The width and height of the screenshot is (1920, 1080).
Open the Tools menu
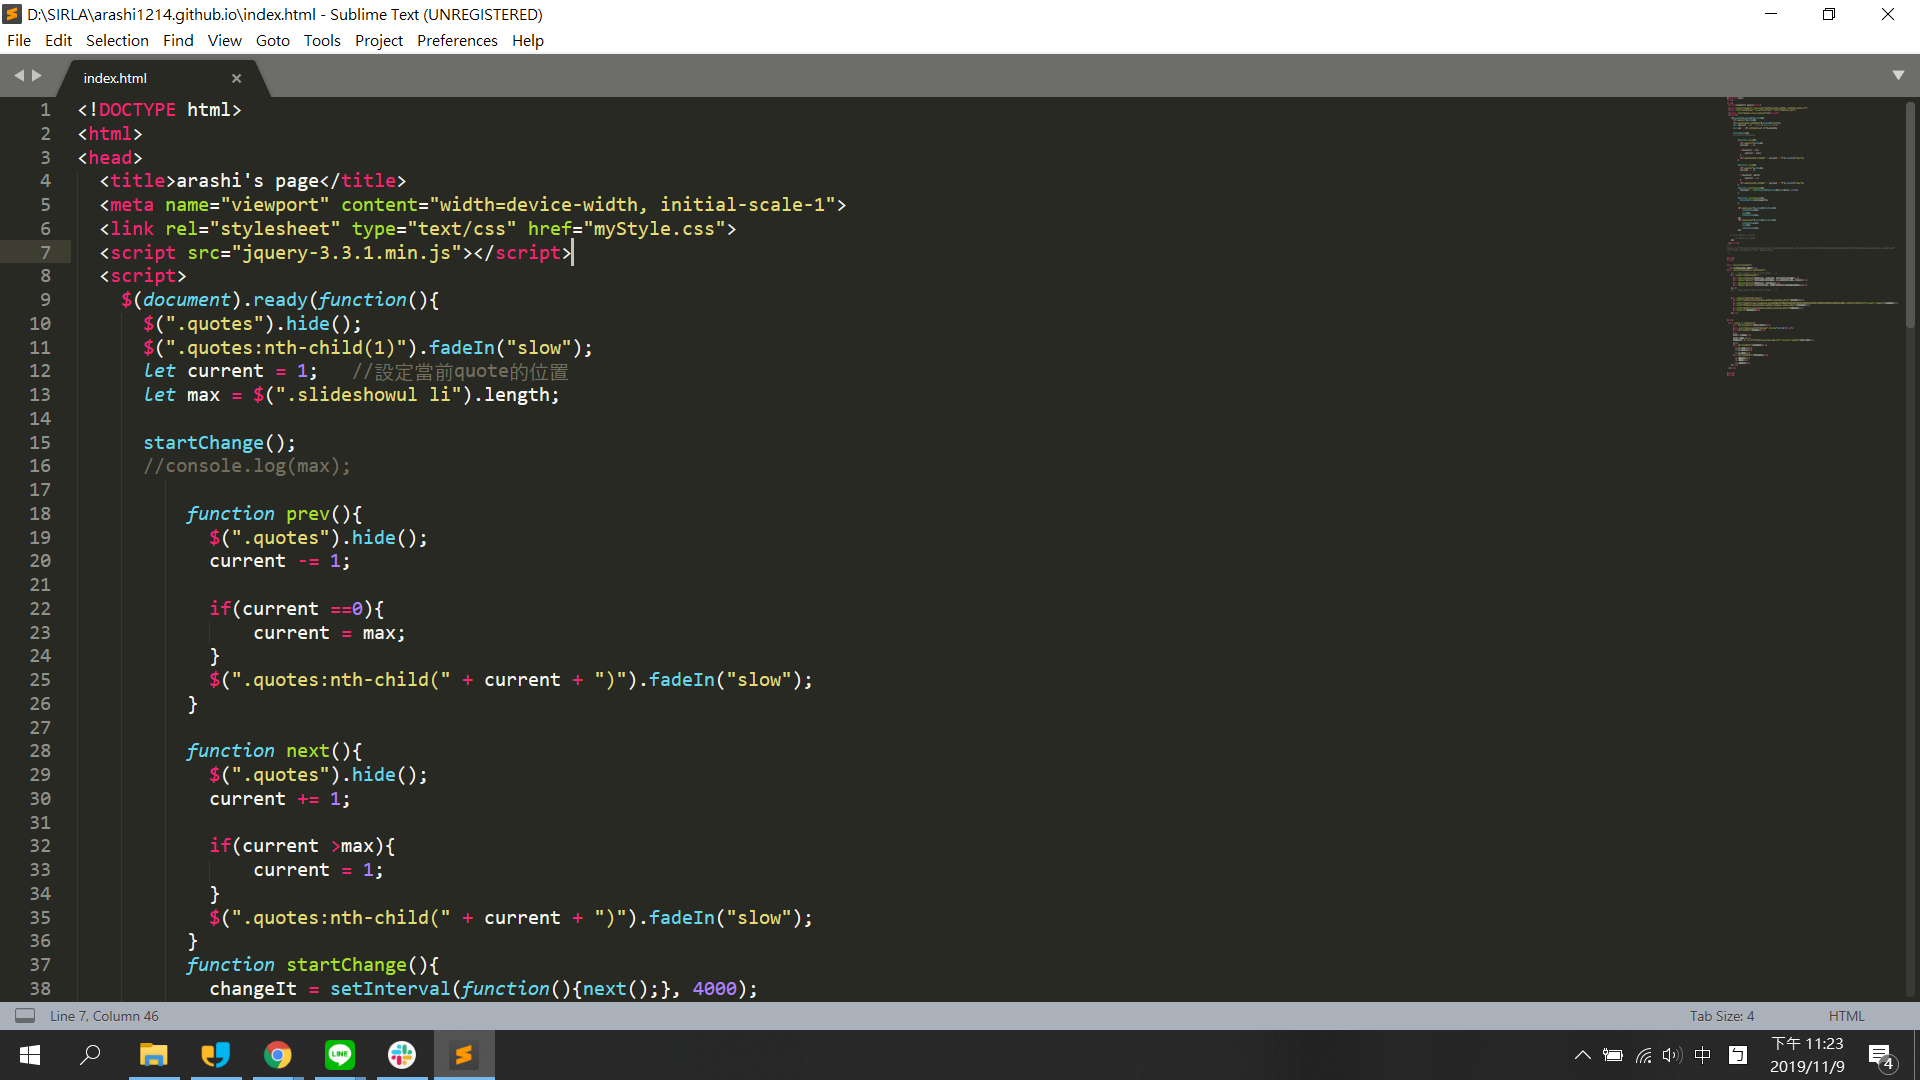pyautogui.click(x=322, y=41)
